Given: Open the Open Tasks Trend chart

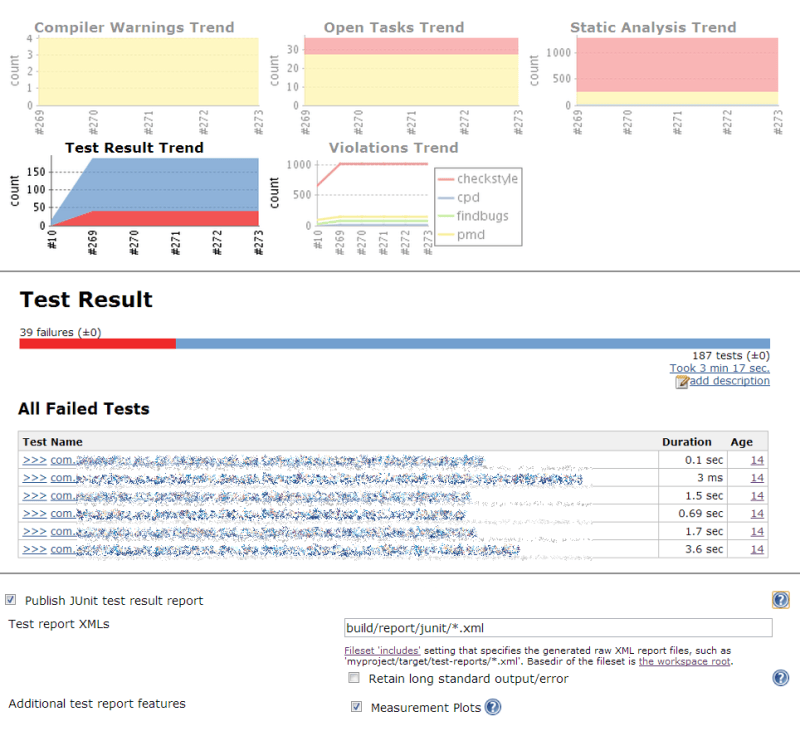Looking at the screenshot, I should click(x=394, y=77).
